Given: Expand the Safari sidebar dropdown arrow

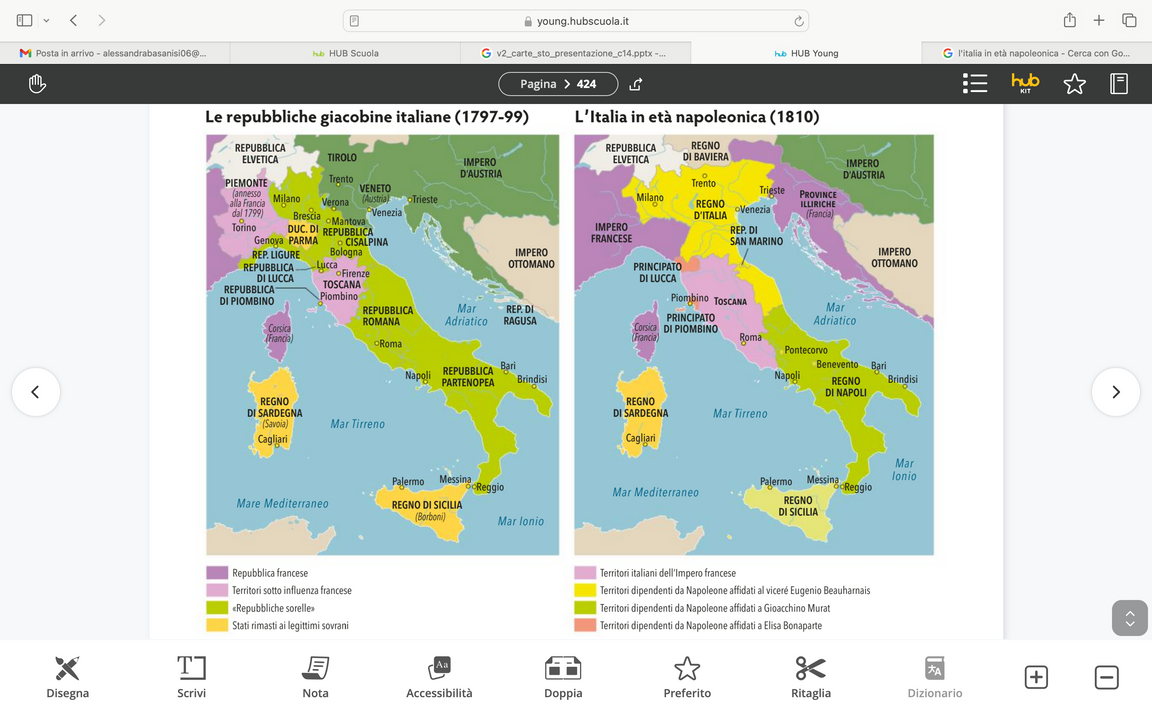Looking at the screenshot, I should (x=46, y=20).
